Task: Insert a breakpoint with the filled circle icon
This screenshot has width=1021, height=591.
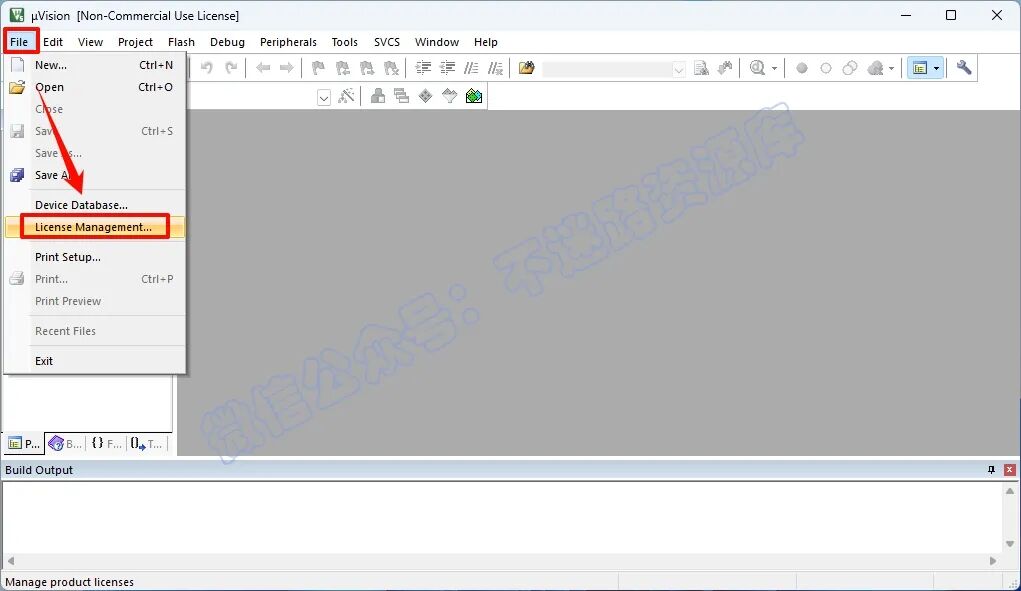Action: click(802, 68)
